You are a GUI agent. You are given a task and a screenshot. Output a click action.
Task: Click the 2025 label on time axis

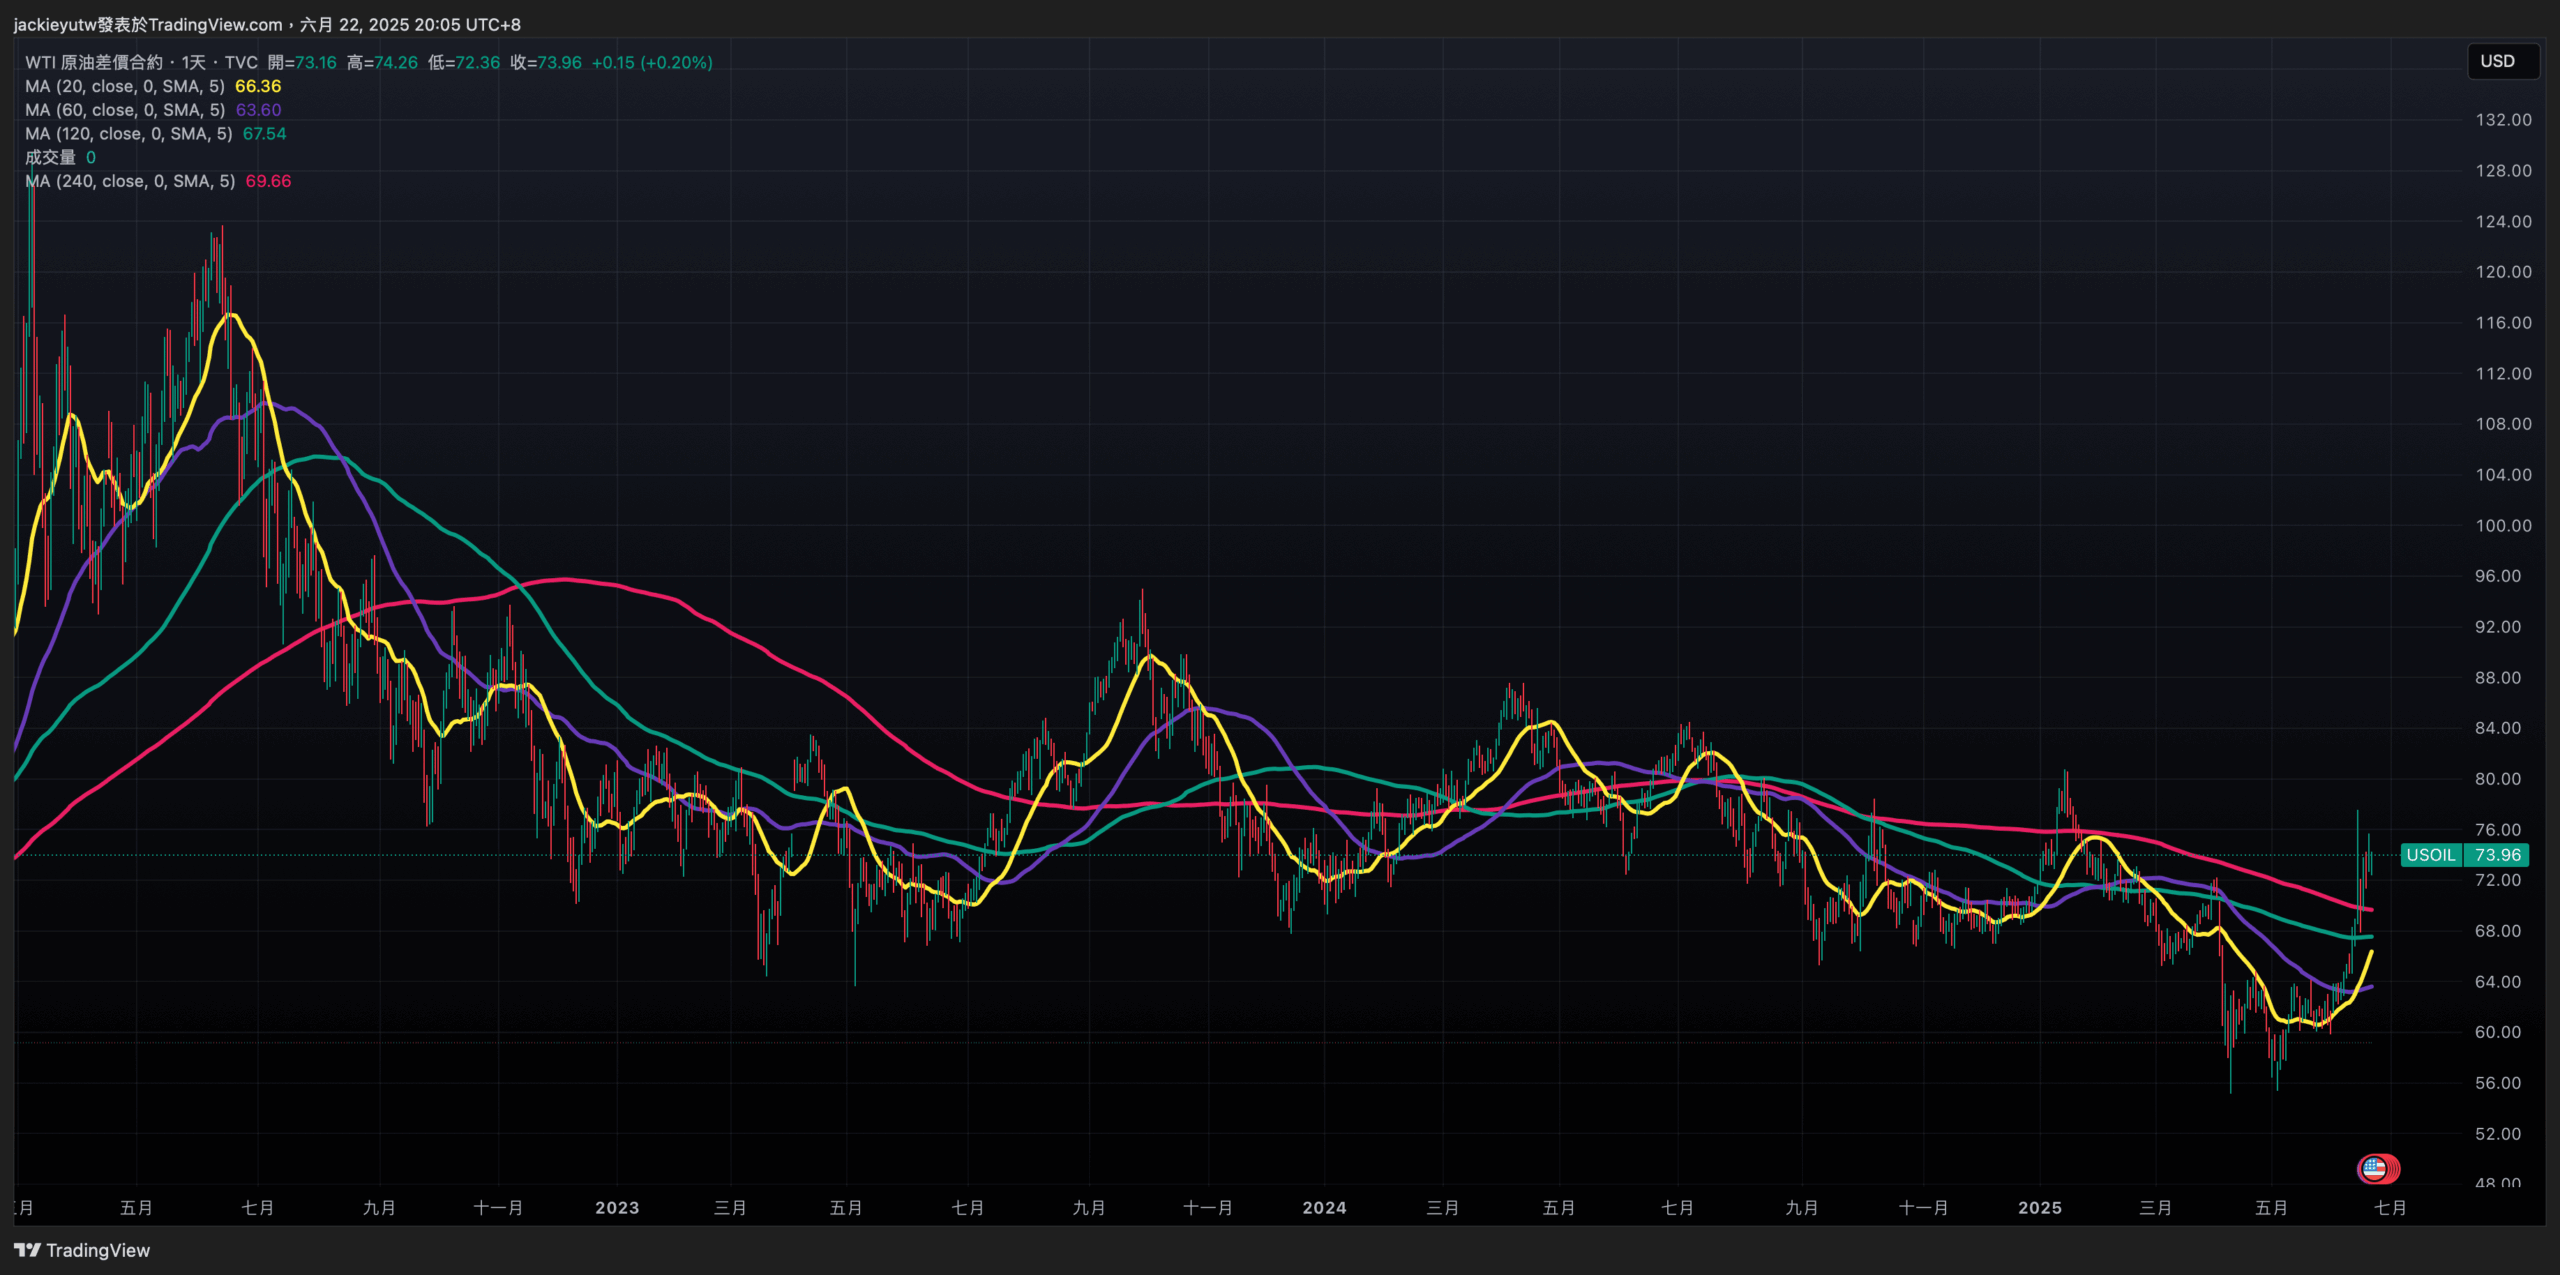pos(2040,1208)
